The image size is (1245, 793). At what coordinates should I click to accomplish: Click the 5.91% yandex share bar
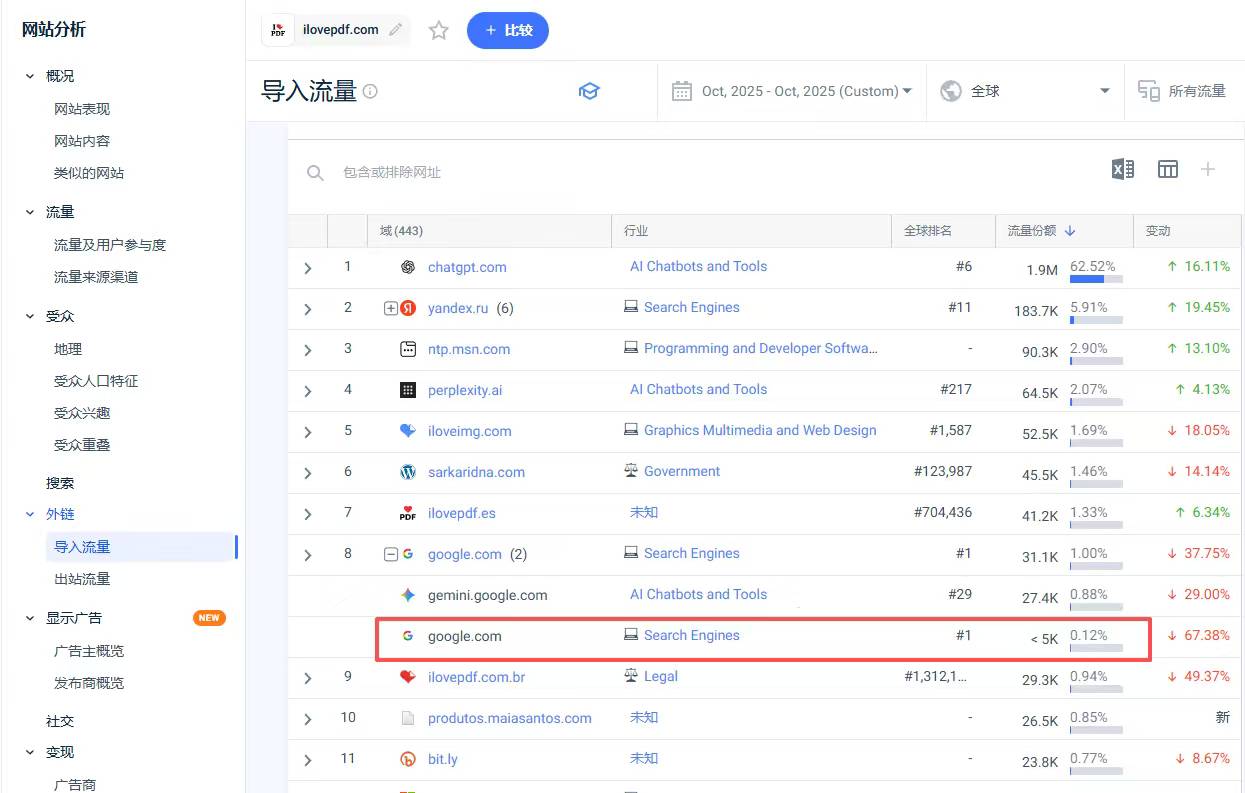[x=1096, y=320]
